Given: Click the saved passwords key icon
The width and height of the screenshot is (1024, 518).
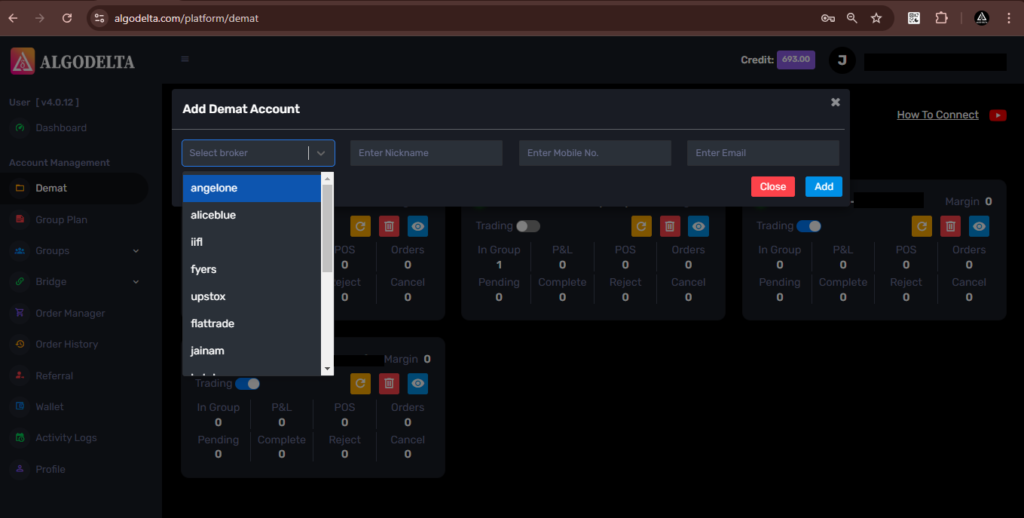Looking at the screenshot, I should click(x=827, y=18).
